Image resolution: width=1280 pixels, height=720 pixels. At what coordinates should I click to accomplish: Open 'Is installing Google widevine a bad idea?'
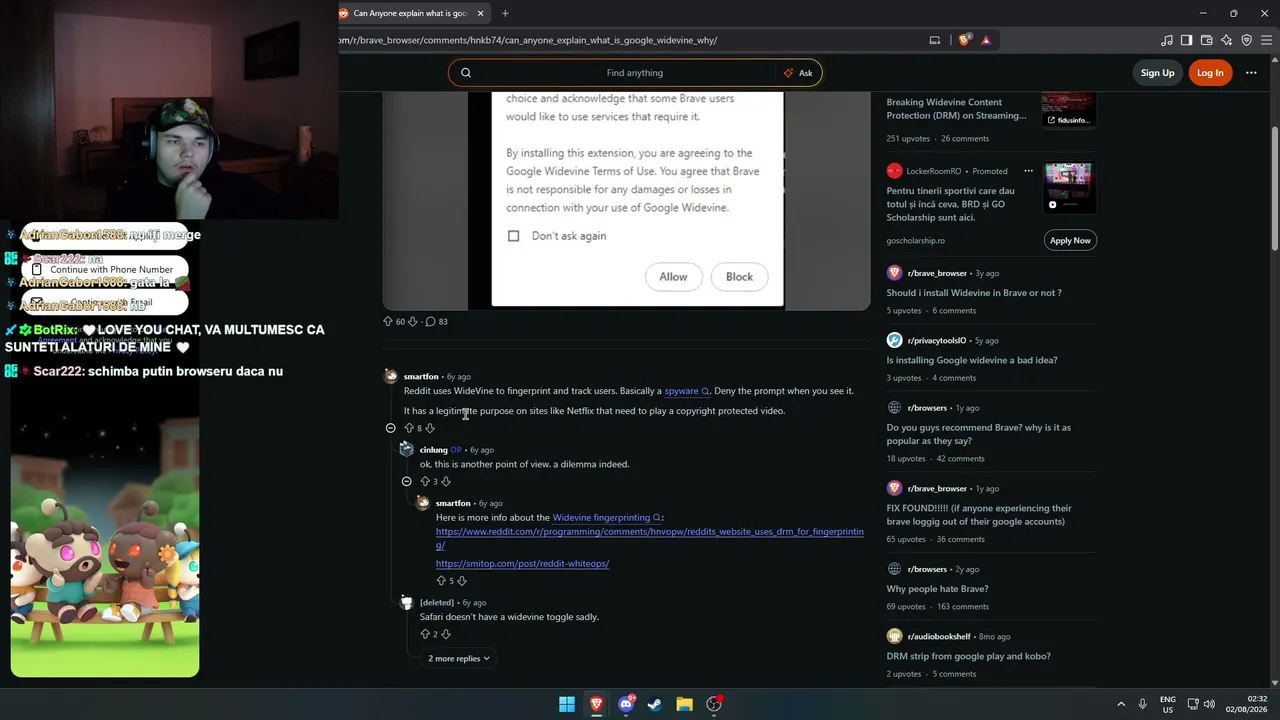(x=972, y=360)
